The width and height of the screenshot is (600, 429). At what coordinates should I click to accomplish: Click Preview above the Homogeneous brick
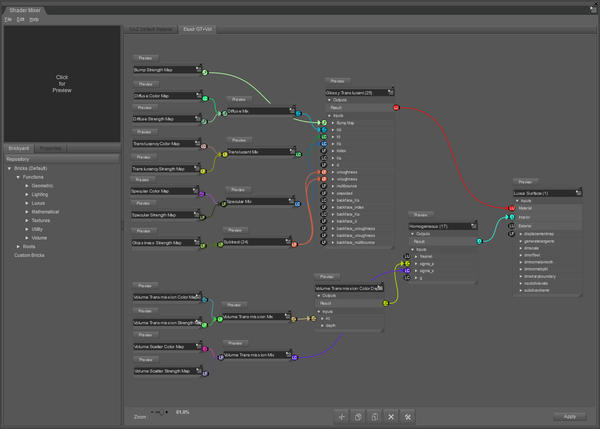coord(421,215)
